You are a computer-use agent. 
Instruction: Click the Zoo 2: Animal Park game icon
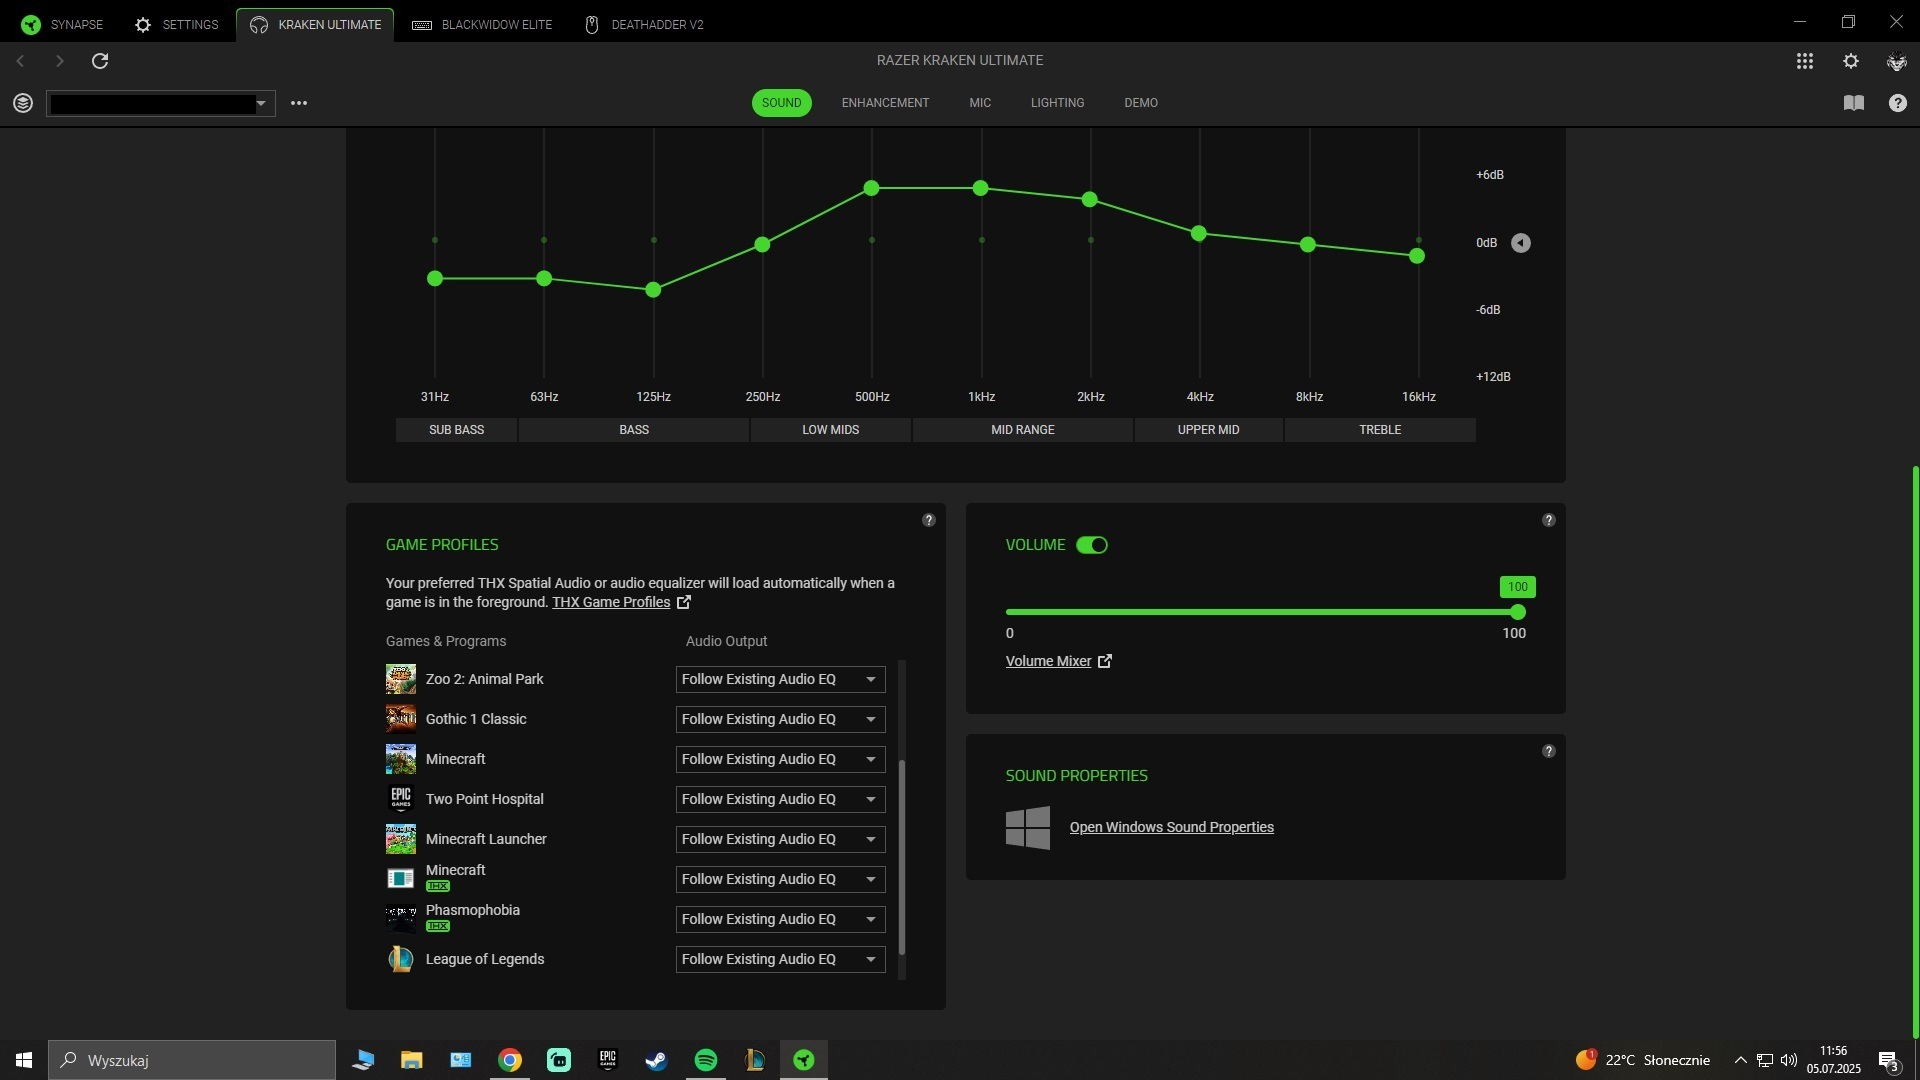point(401,679)
